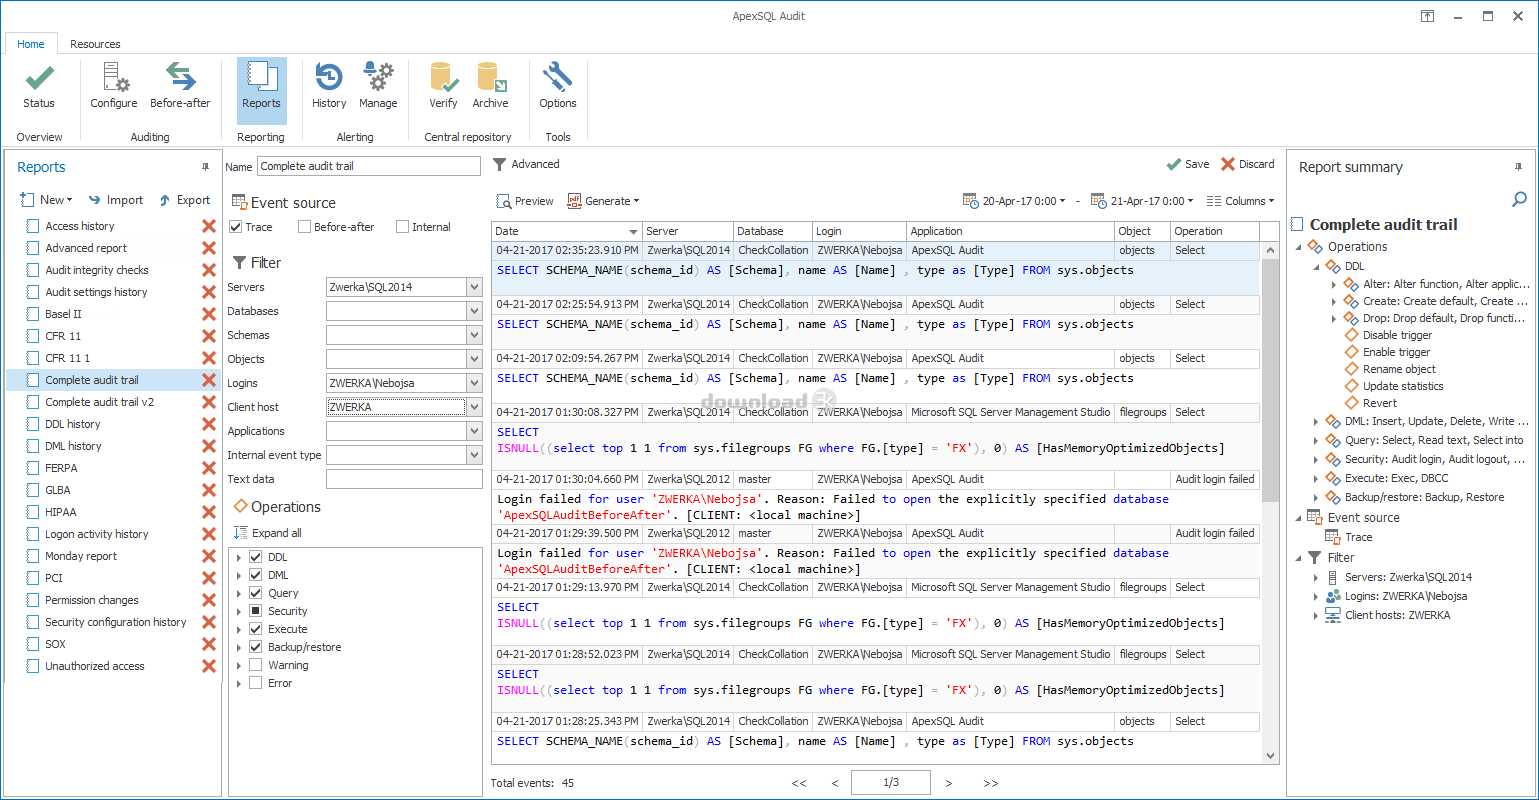1539x800 pixels.
Task: Open the Generate dropdown
Action: coord(603,201)
